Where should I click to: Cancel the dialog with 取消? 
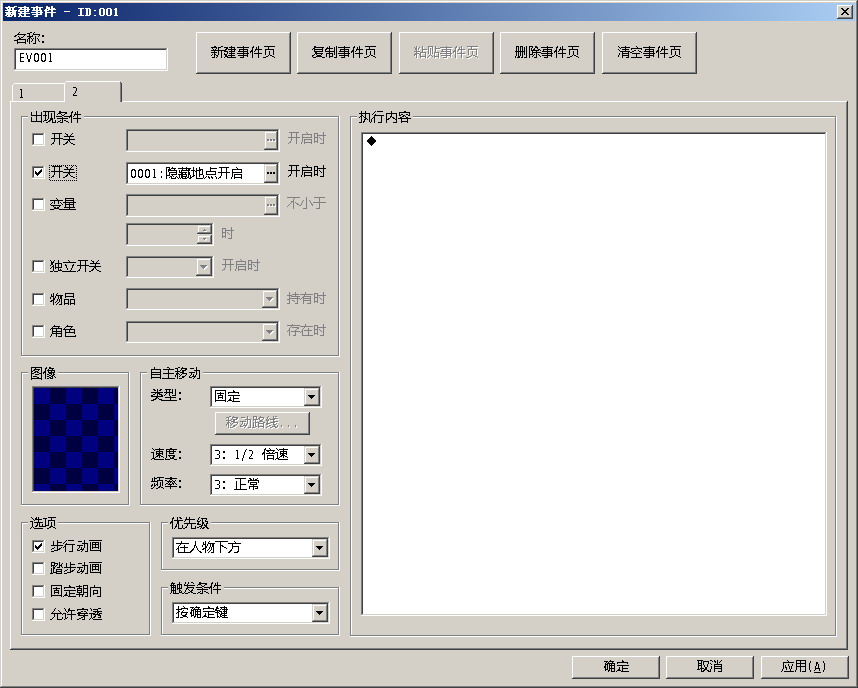coord(710,667)
